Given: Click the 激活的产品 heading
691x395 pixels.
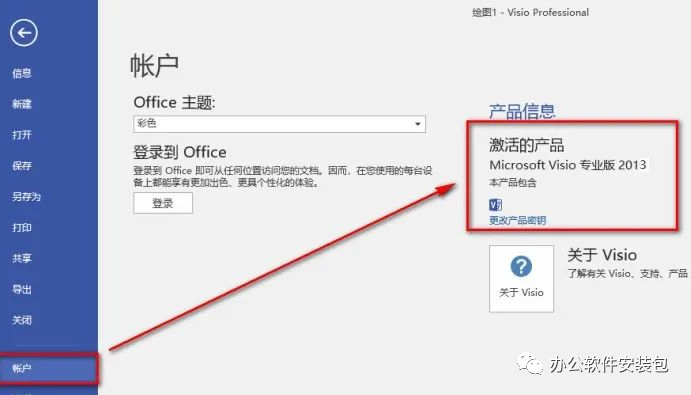Looking at the screenshot, I should [x=527, y=145].
